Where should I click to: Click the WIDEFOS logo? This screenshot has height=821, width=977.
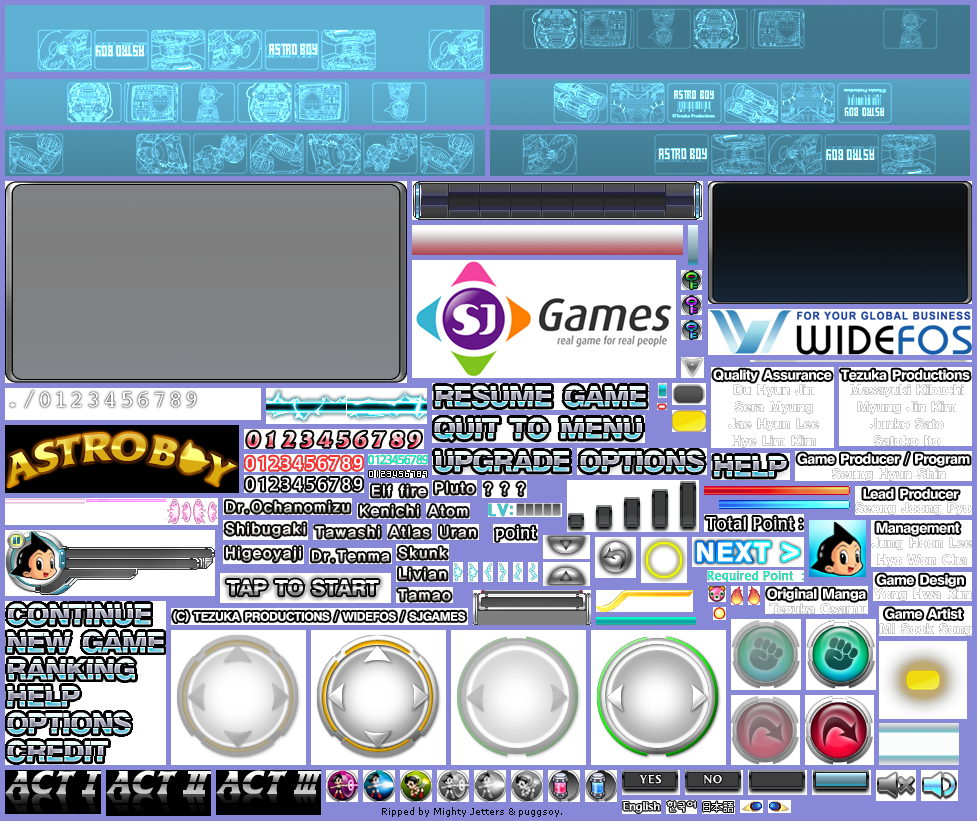point(840,333)
